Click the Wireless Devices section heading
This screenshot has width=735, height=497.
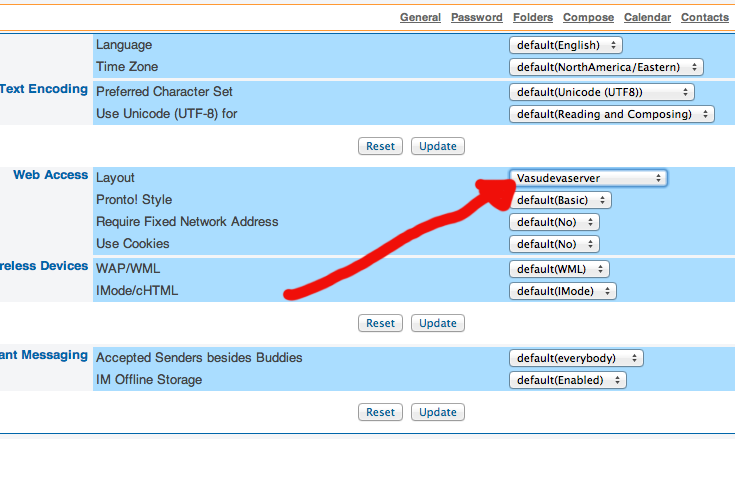coord(44,266)
